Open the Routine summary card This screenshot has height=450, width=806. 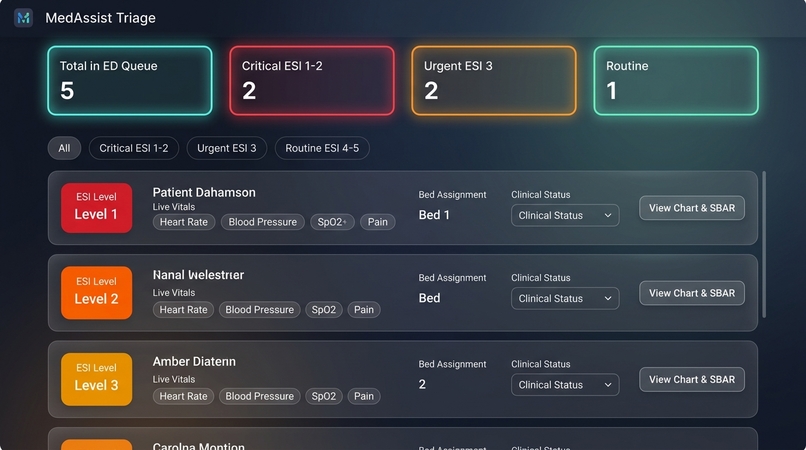click(x=676, y=80)
